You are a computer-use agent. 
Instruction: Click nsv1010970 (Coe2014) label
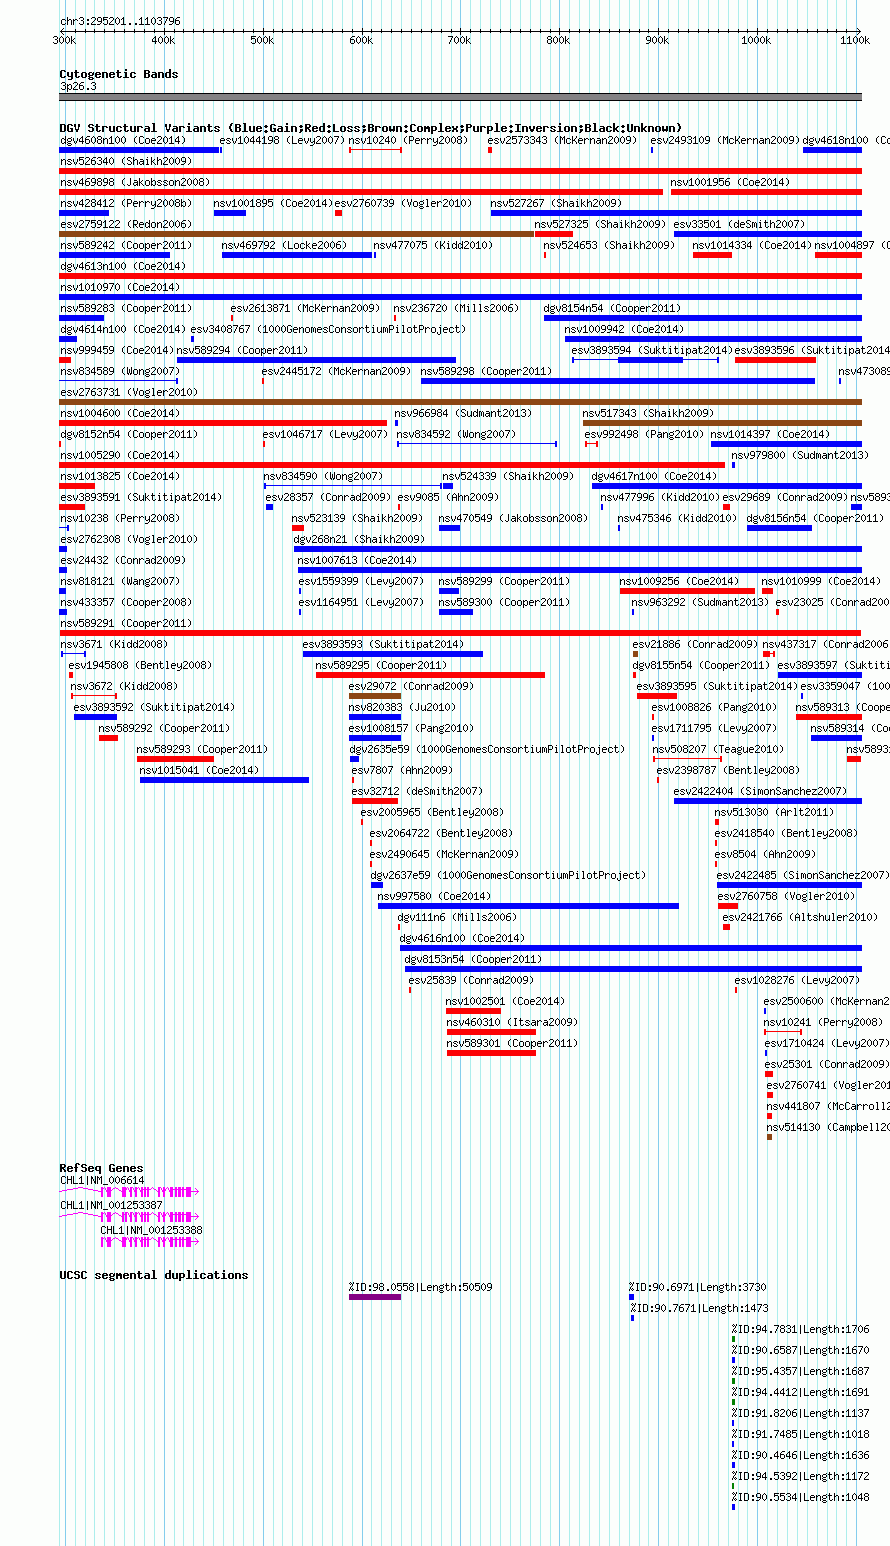119,287
